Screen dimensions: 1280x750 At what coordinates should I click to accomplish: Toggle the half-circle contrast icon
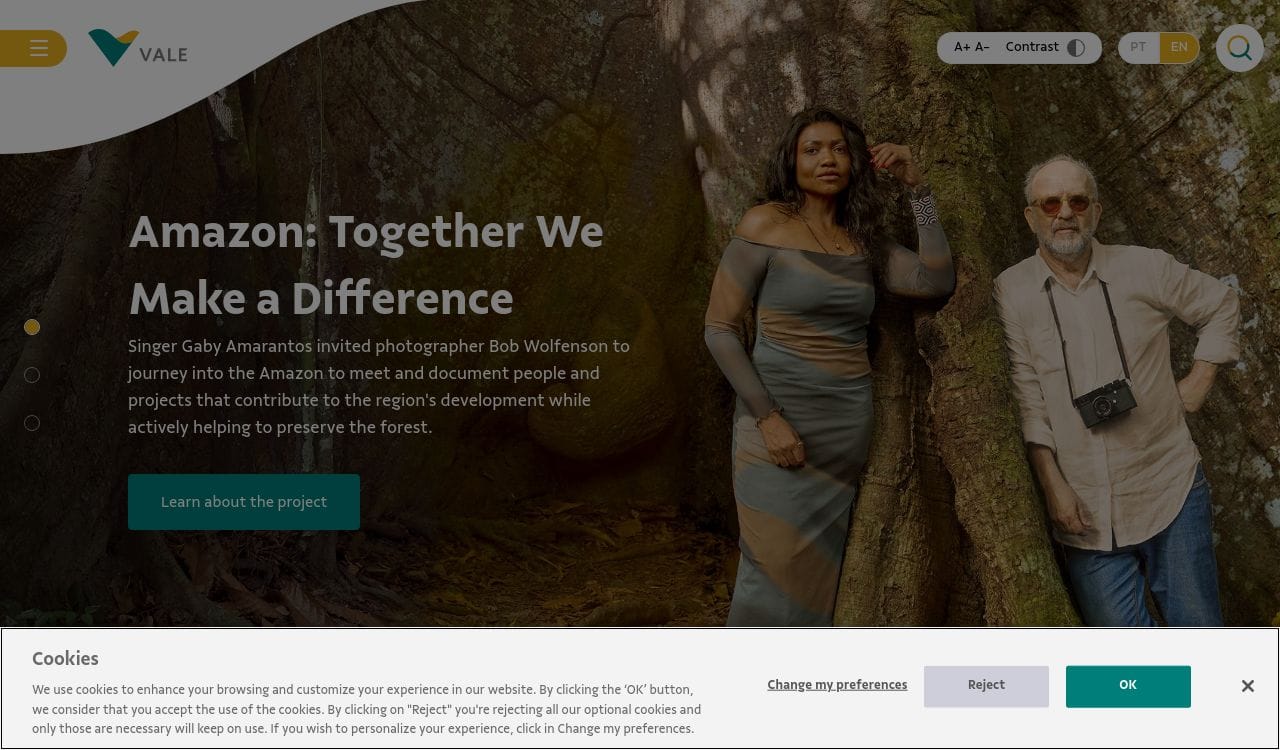tap(1076, 48)
